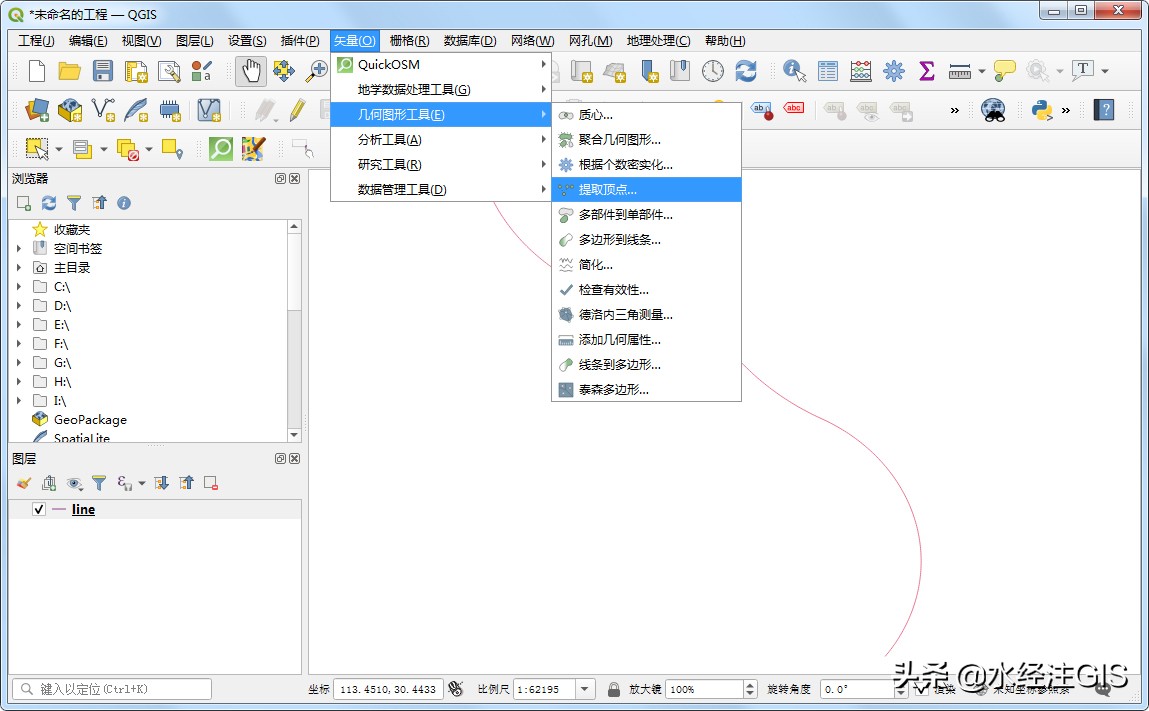Select the Pan Map hand tool
Screen dimensions: 1149x711
pyautogui.click(x=251, y=71)
